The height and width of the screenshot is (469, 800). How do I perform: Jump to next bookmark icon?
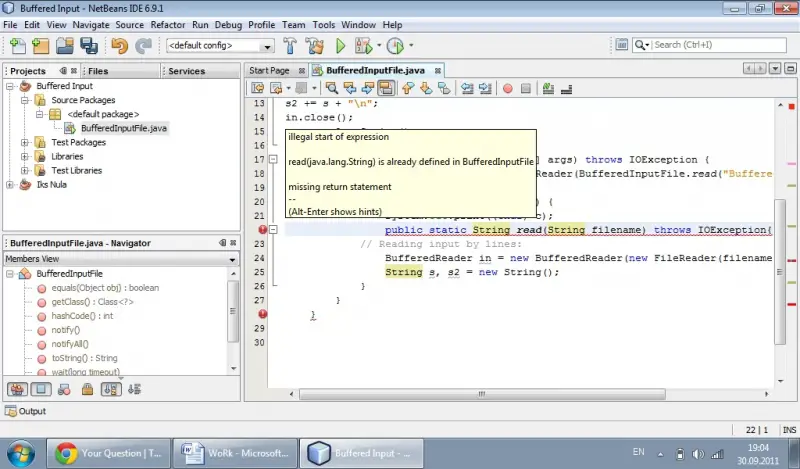tap(426, 88)
